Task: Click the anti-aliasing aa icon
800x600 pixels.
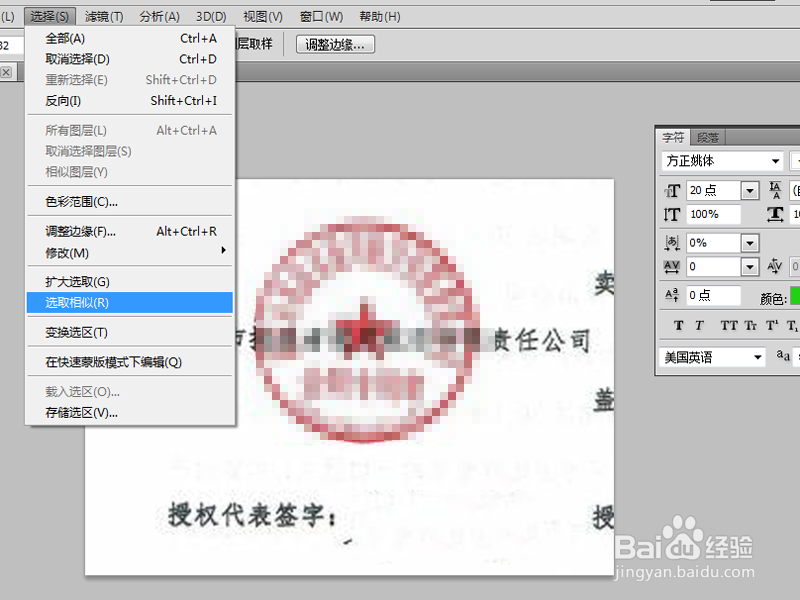Action: click(783, 355)
